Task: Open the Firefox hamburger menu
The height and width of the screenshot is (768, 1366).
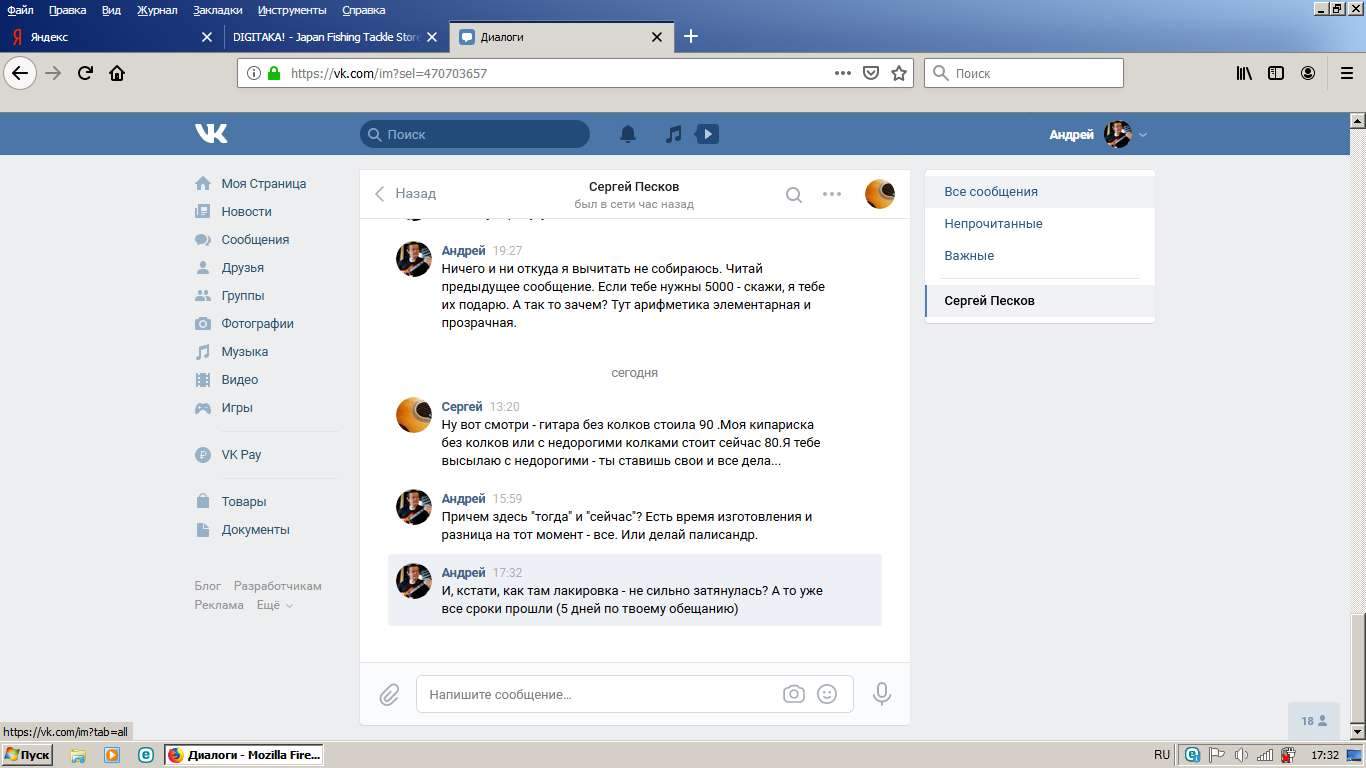Action: coord(1346,73)
